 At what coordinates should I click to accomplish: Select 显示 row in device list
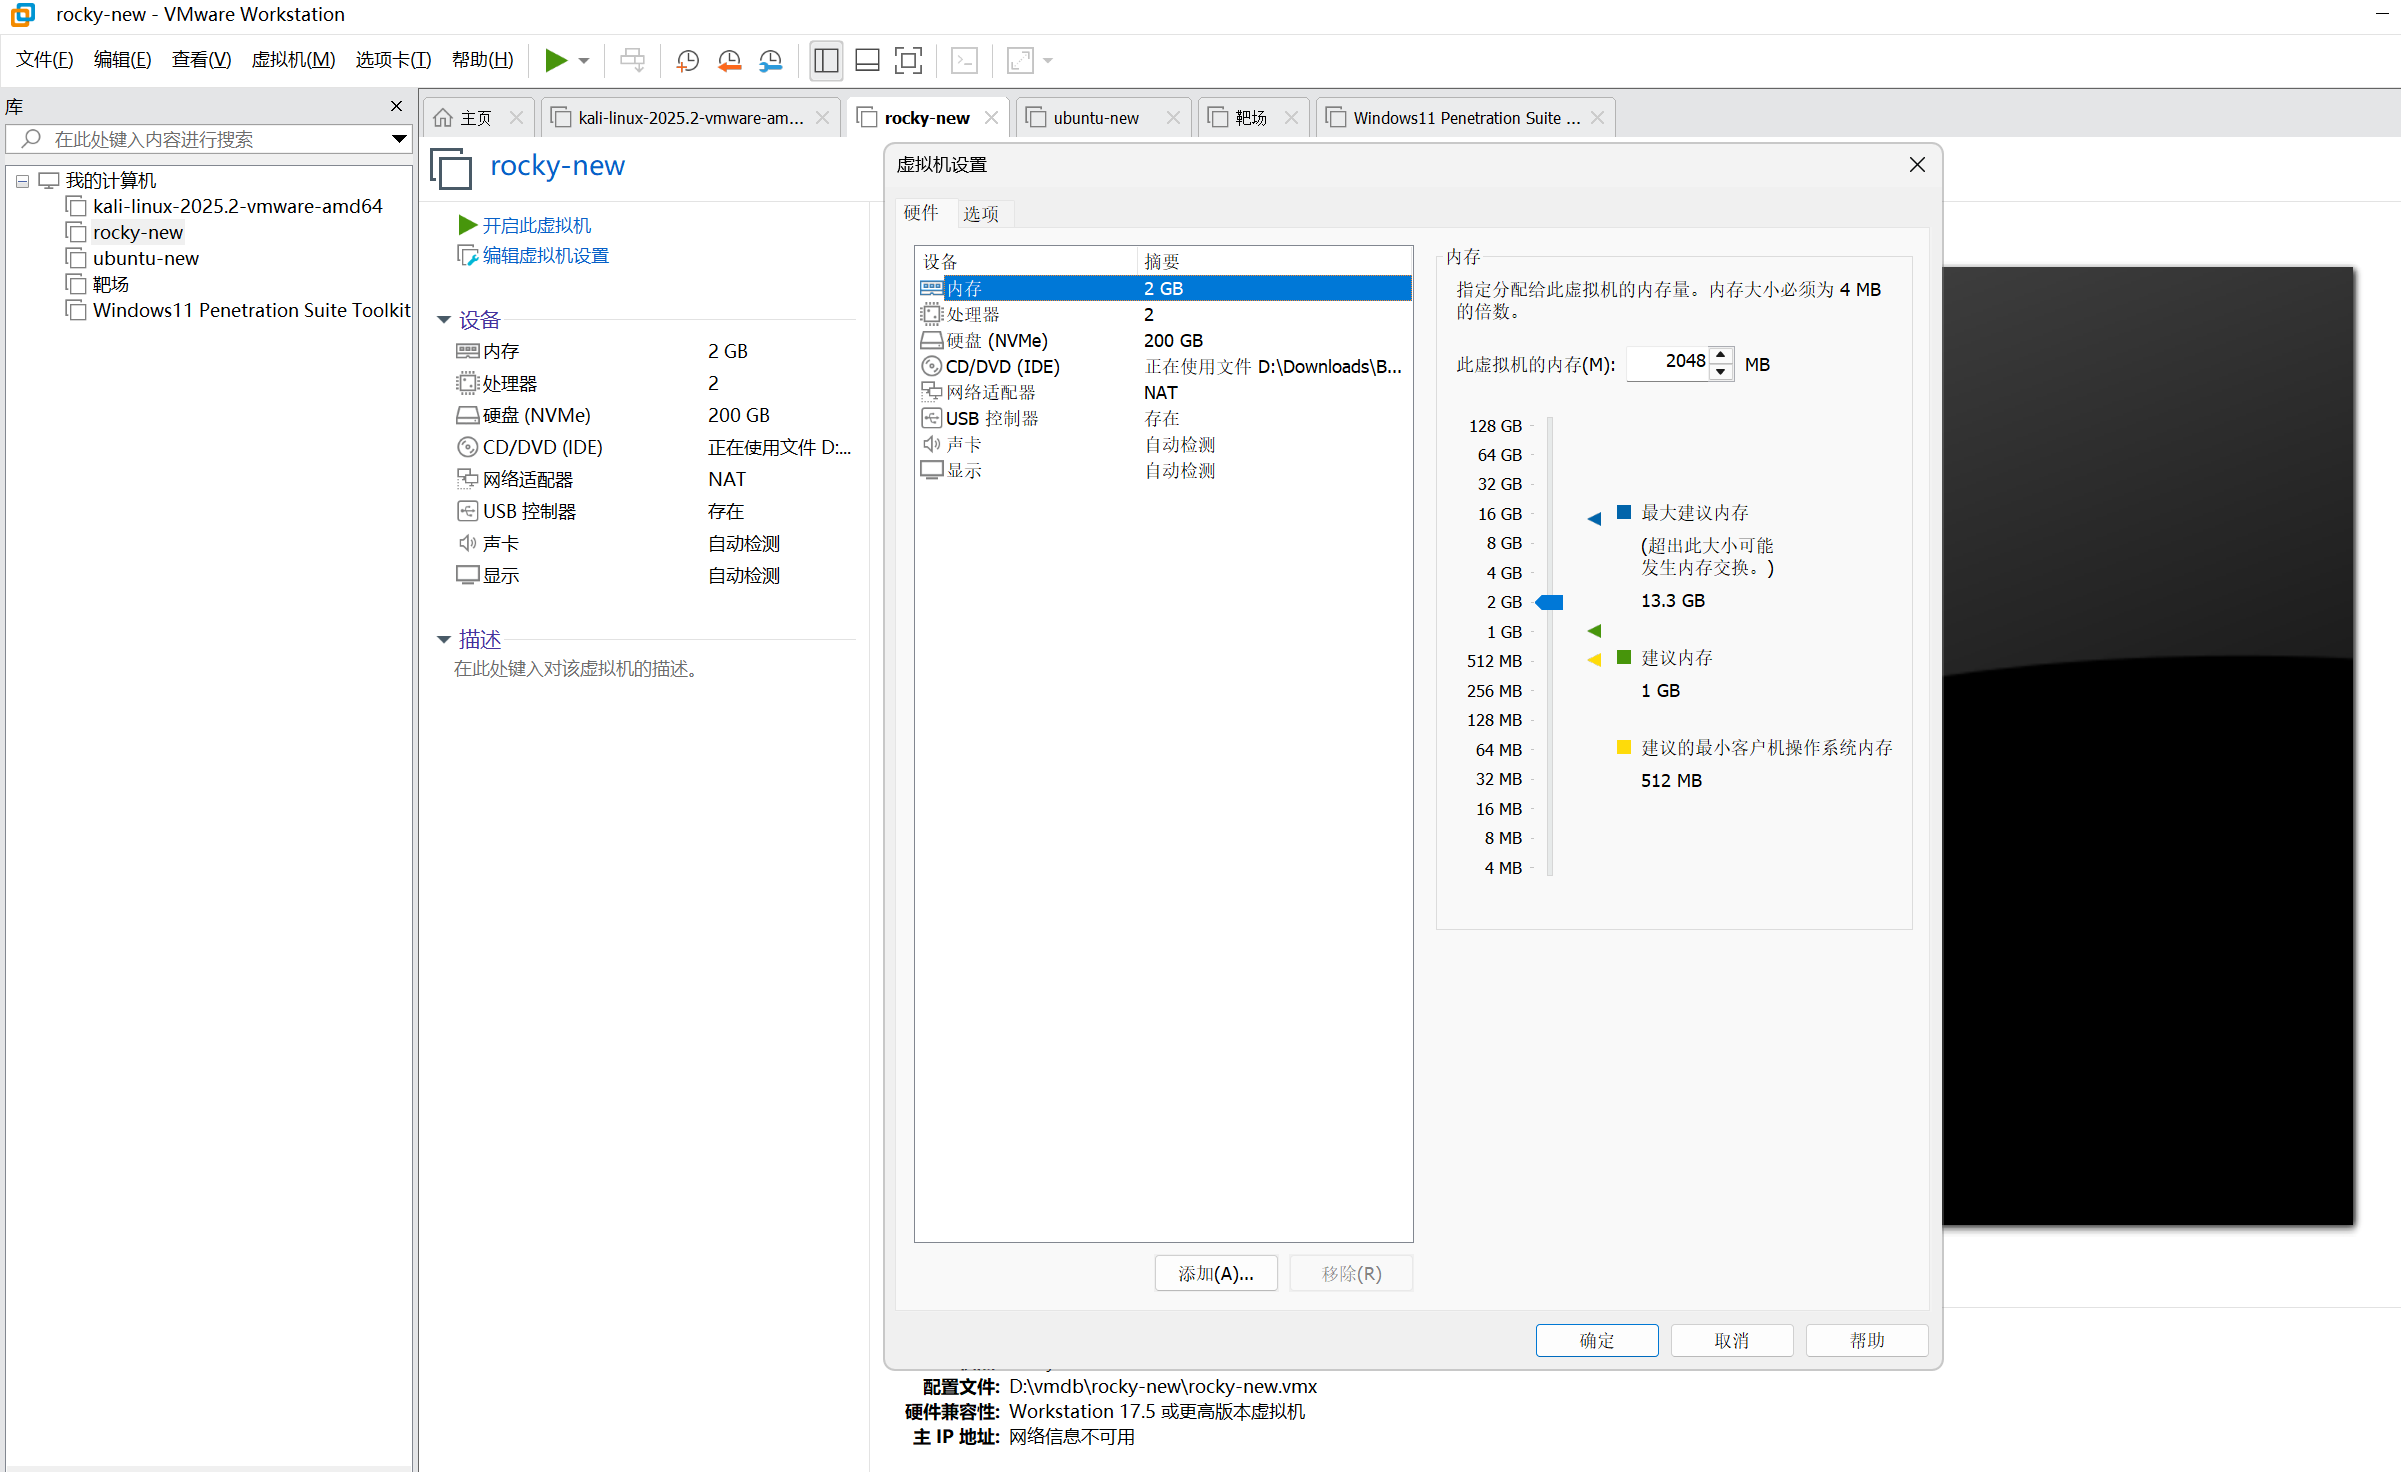pos(1164,470)
